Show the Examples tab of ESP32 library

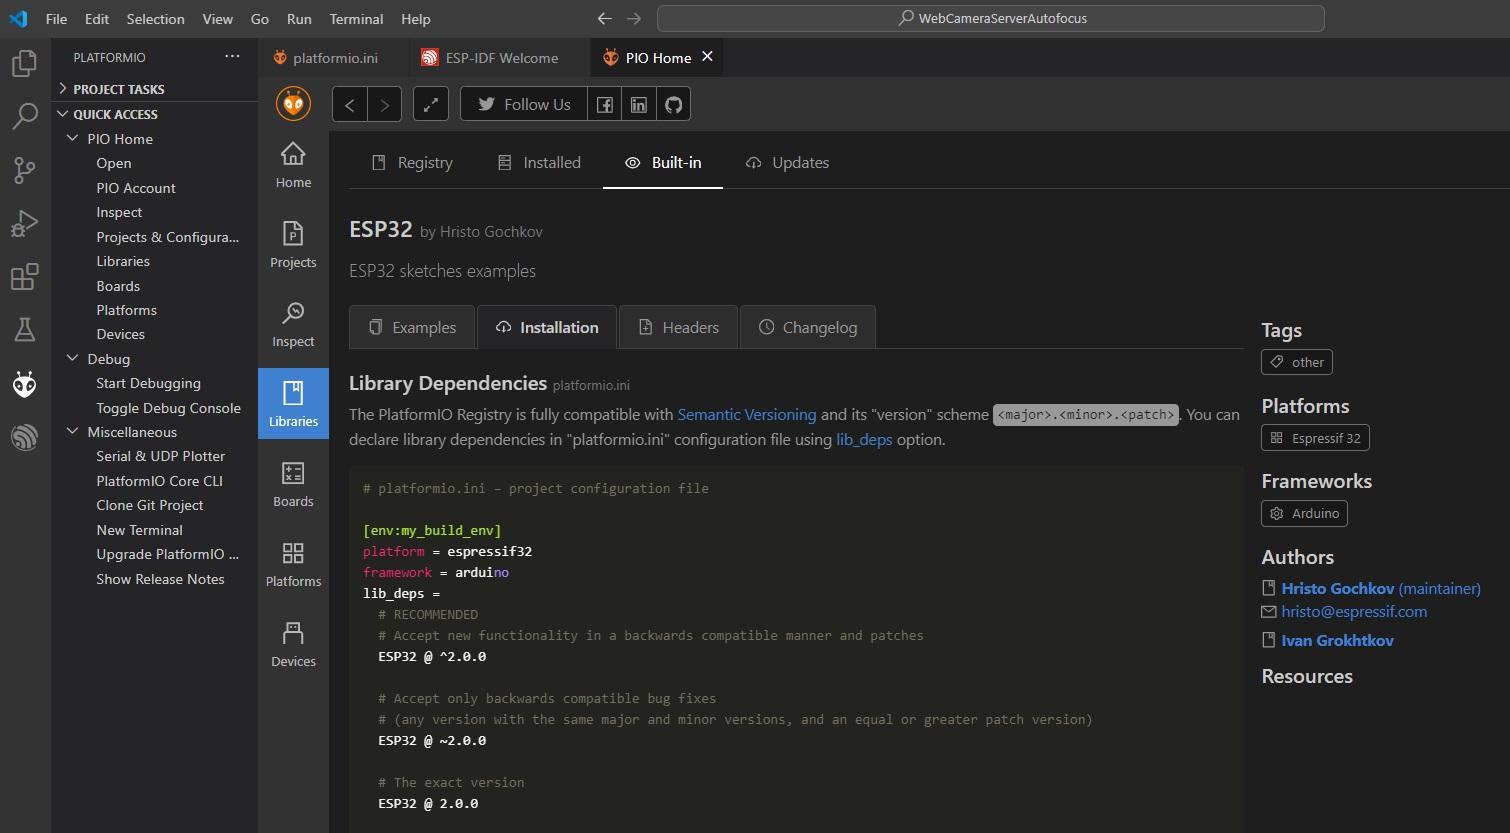(x=413, y=327)
